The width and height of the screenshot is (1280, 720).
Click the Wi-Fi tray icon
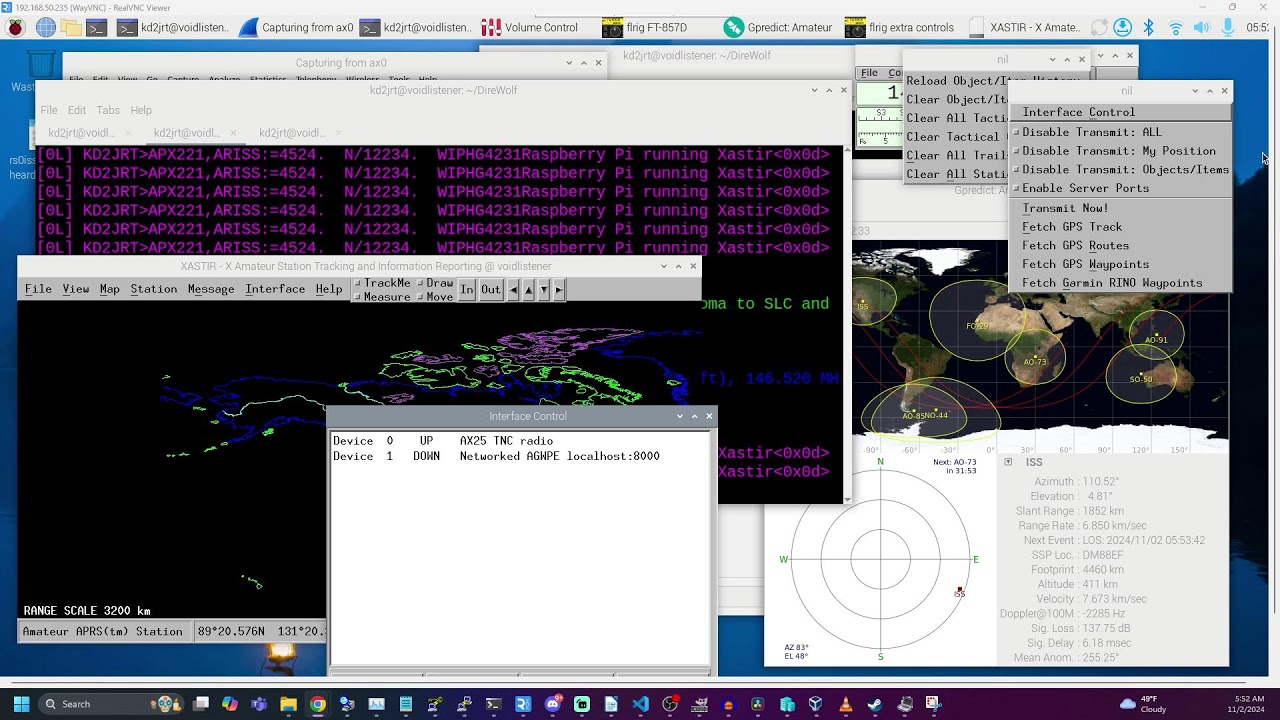click(1176, 28)
